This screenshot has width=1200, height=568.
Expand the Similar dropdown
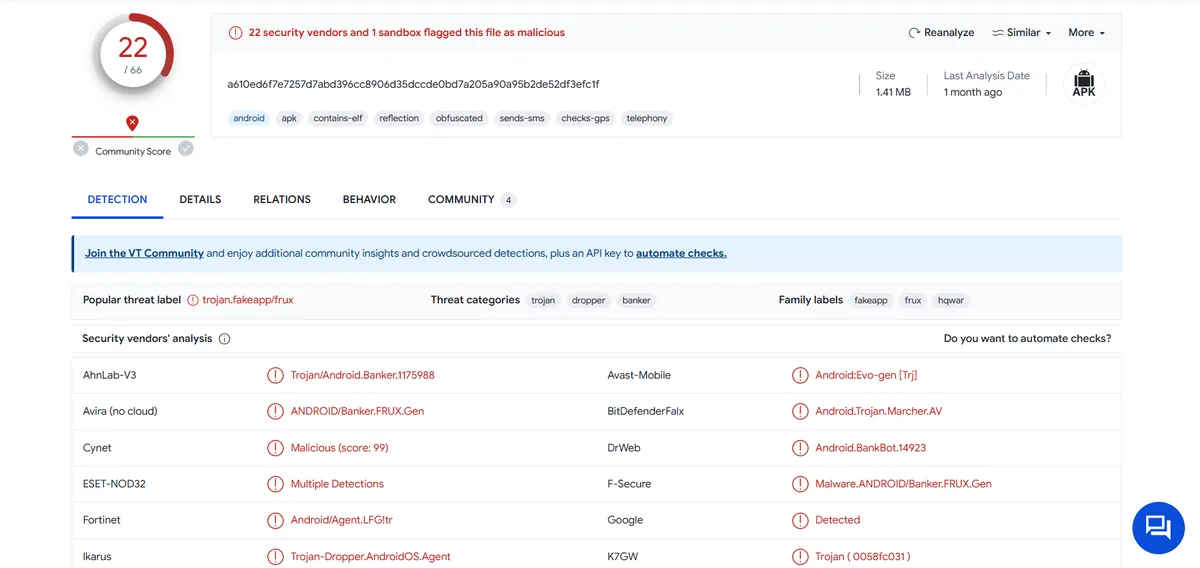click(1021, 33)
